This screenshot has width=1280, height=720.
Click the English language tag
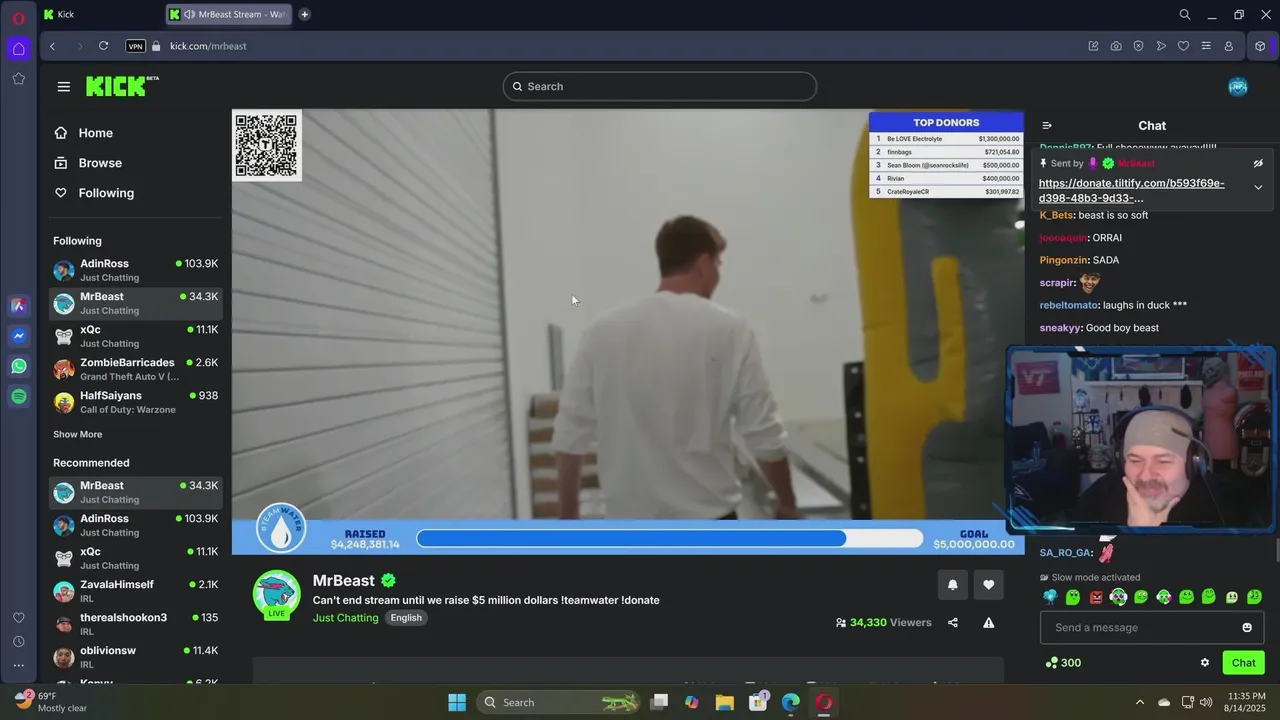pos(406,618)
